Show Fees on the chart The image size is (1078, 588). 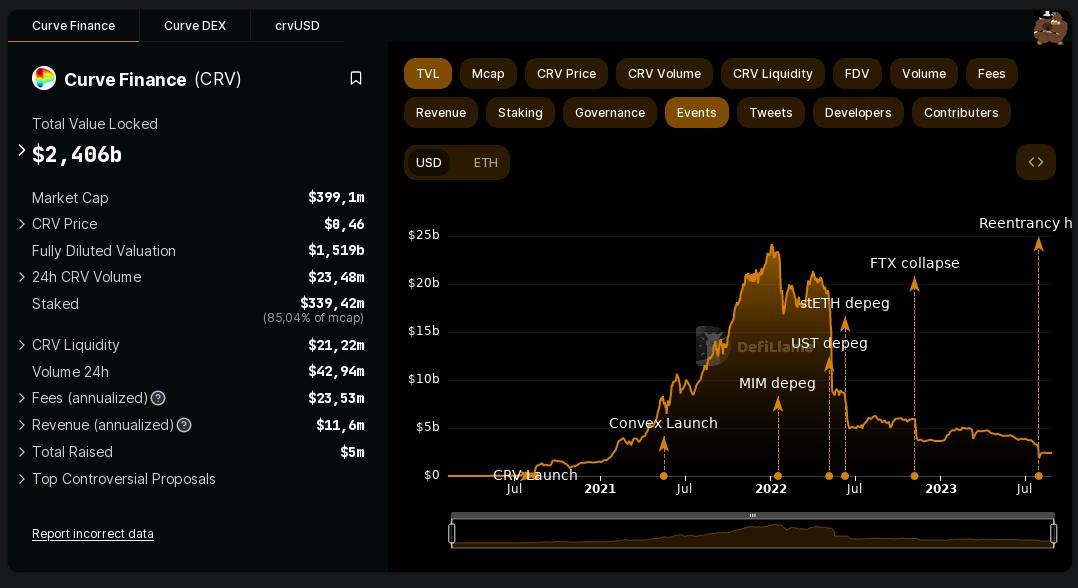(x=991, y=74)
